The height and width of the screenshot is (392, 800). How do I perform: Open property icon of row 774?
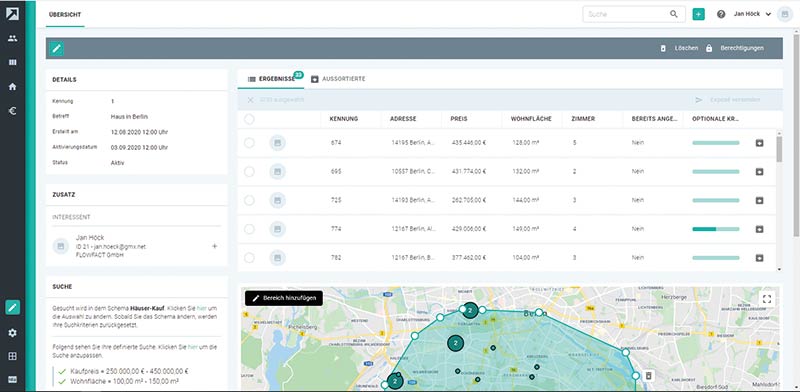[278, 229]
